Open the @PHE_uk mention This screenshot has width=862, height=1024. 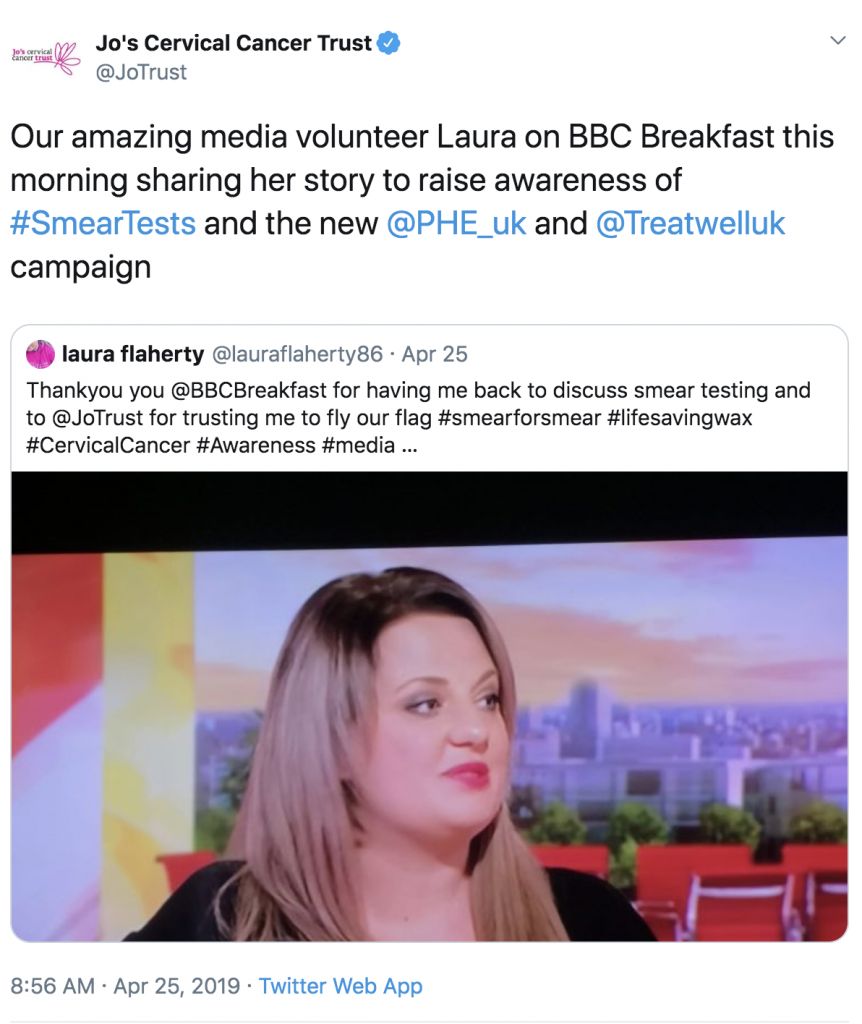(x=456, y=223)
